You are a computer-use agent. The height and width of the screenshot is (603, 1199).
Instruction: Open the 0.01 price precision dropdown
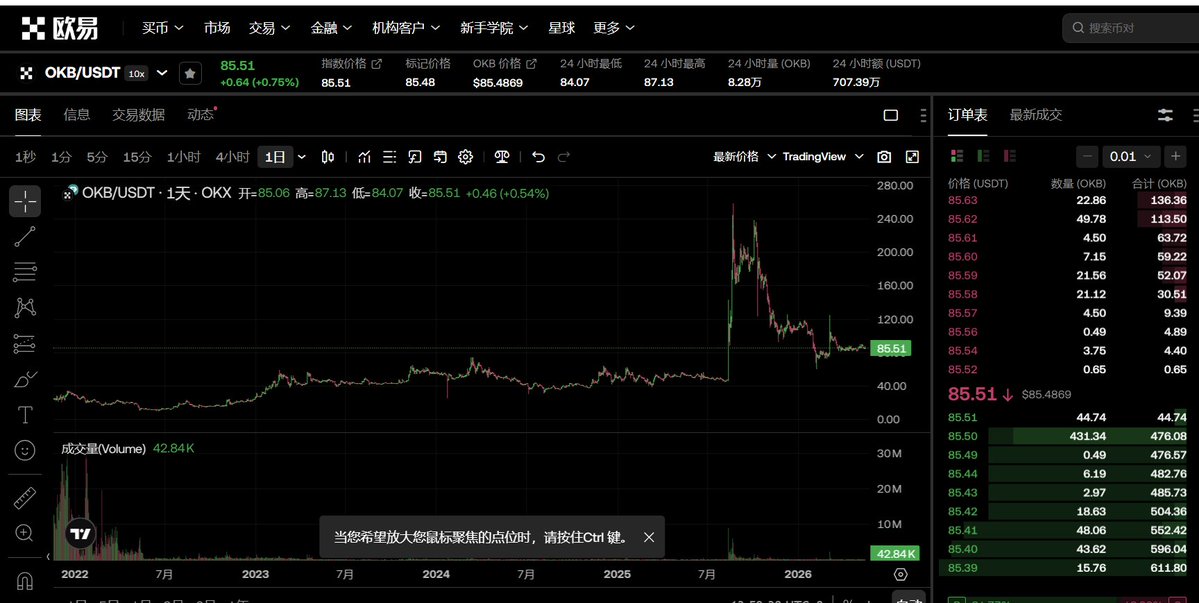pyautogui.click(x=1131, y=157)
